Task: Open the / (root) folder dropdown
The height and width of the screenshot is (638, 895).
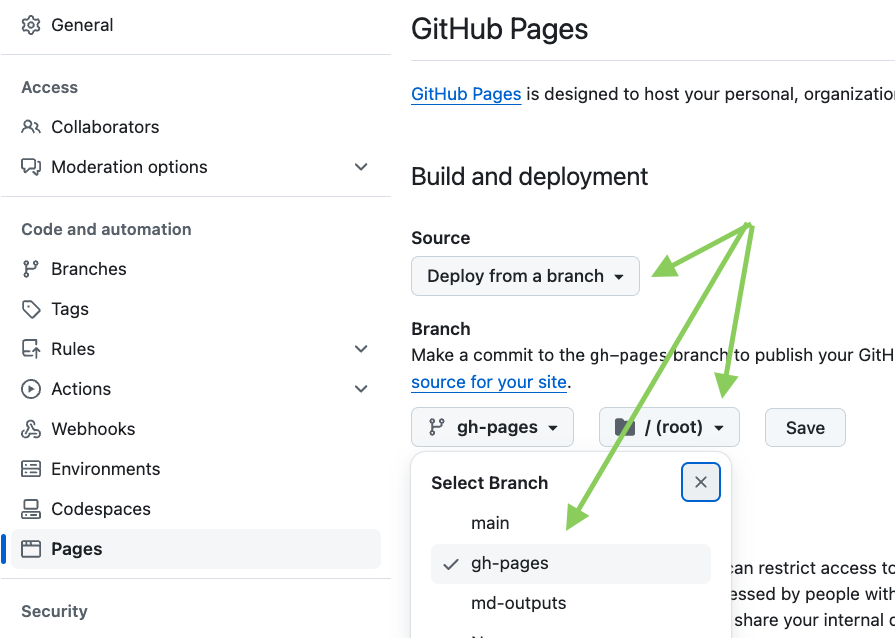Action: tap(669, 427)
